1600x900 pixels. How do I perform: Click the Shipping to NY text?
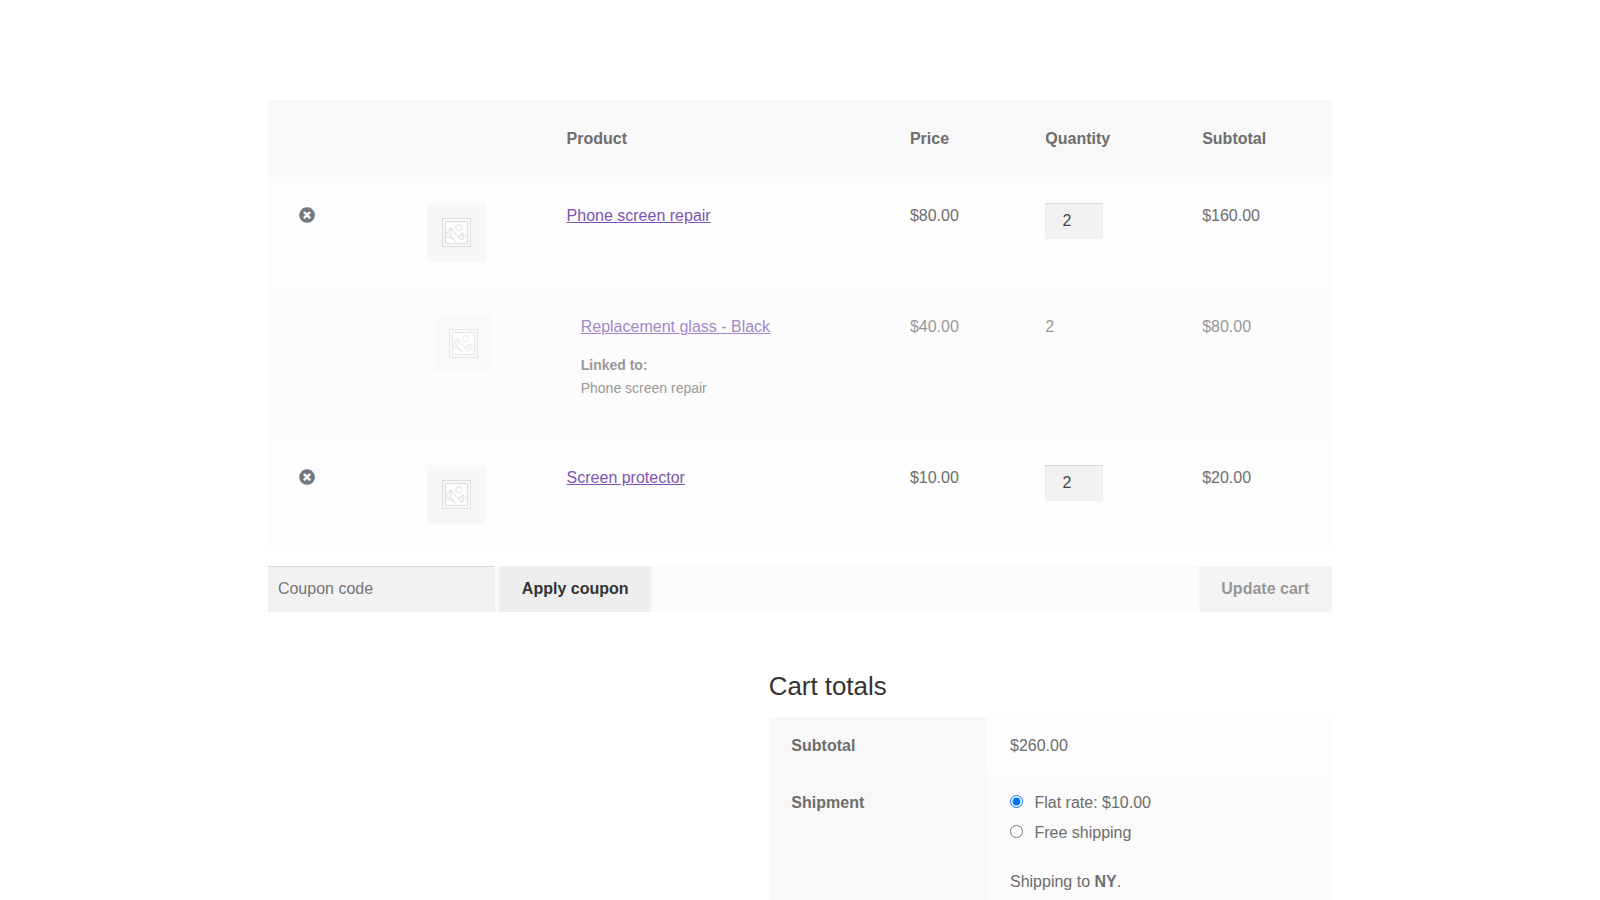click(x=1065, y=881)
